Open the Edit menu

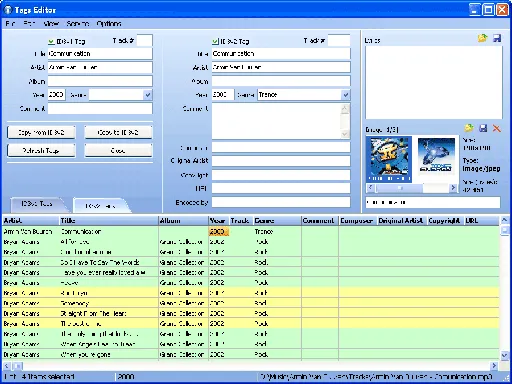tap(29, 24)
